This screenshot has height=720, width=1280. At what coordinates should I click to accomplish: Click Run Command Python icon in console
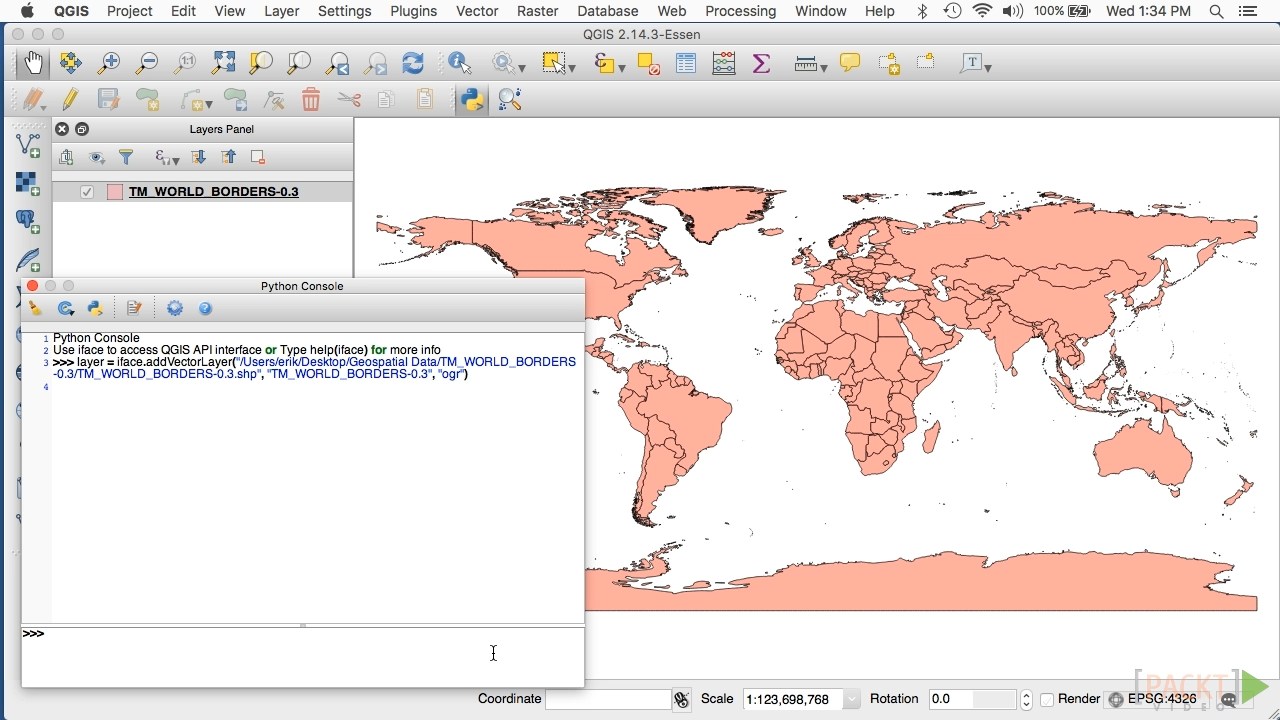point(96,309)
